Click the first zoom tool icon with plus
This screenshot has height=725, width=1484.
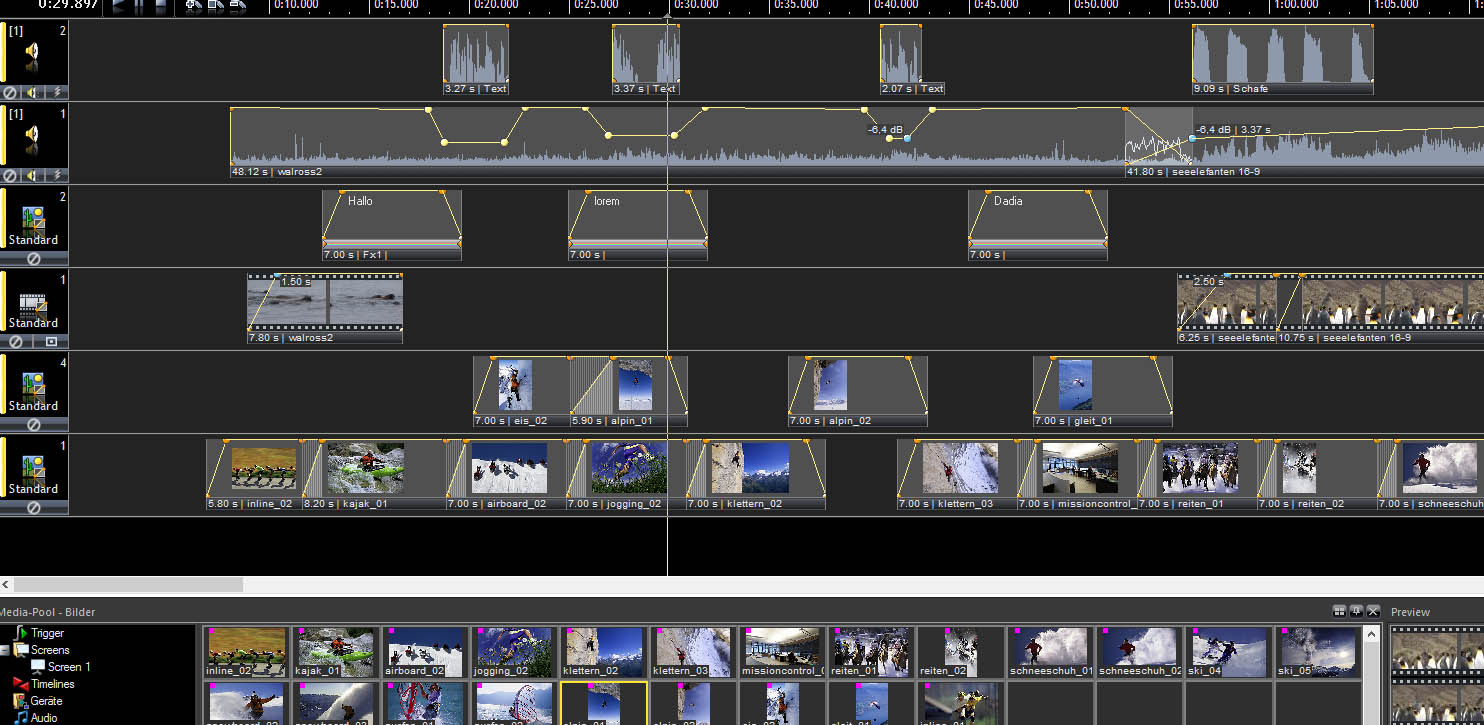tap(193, 6)
